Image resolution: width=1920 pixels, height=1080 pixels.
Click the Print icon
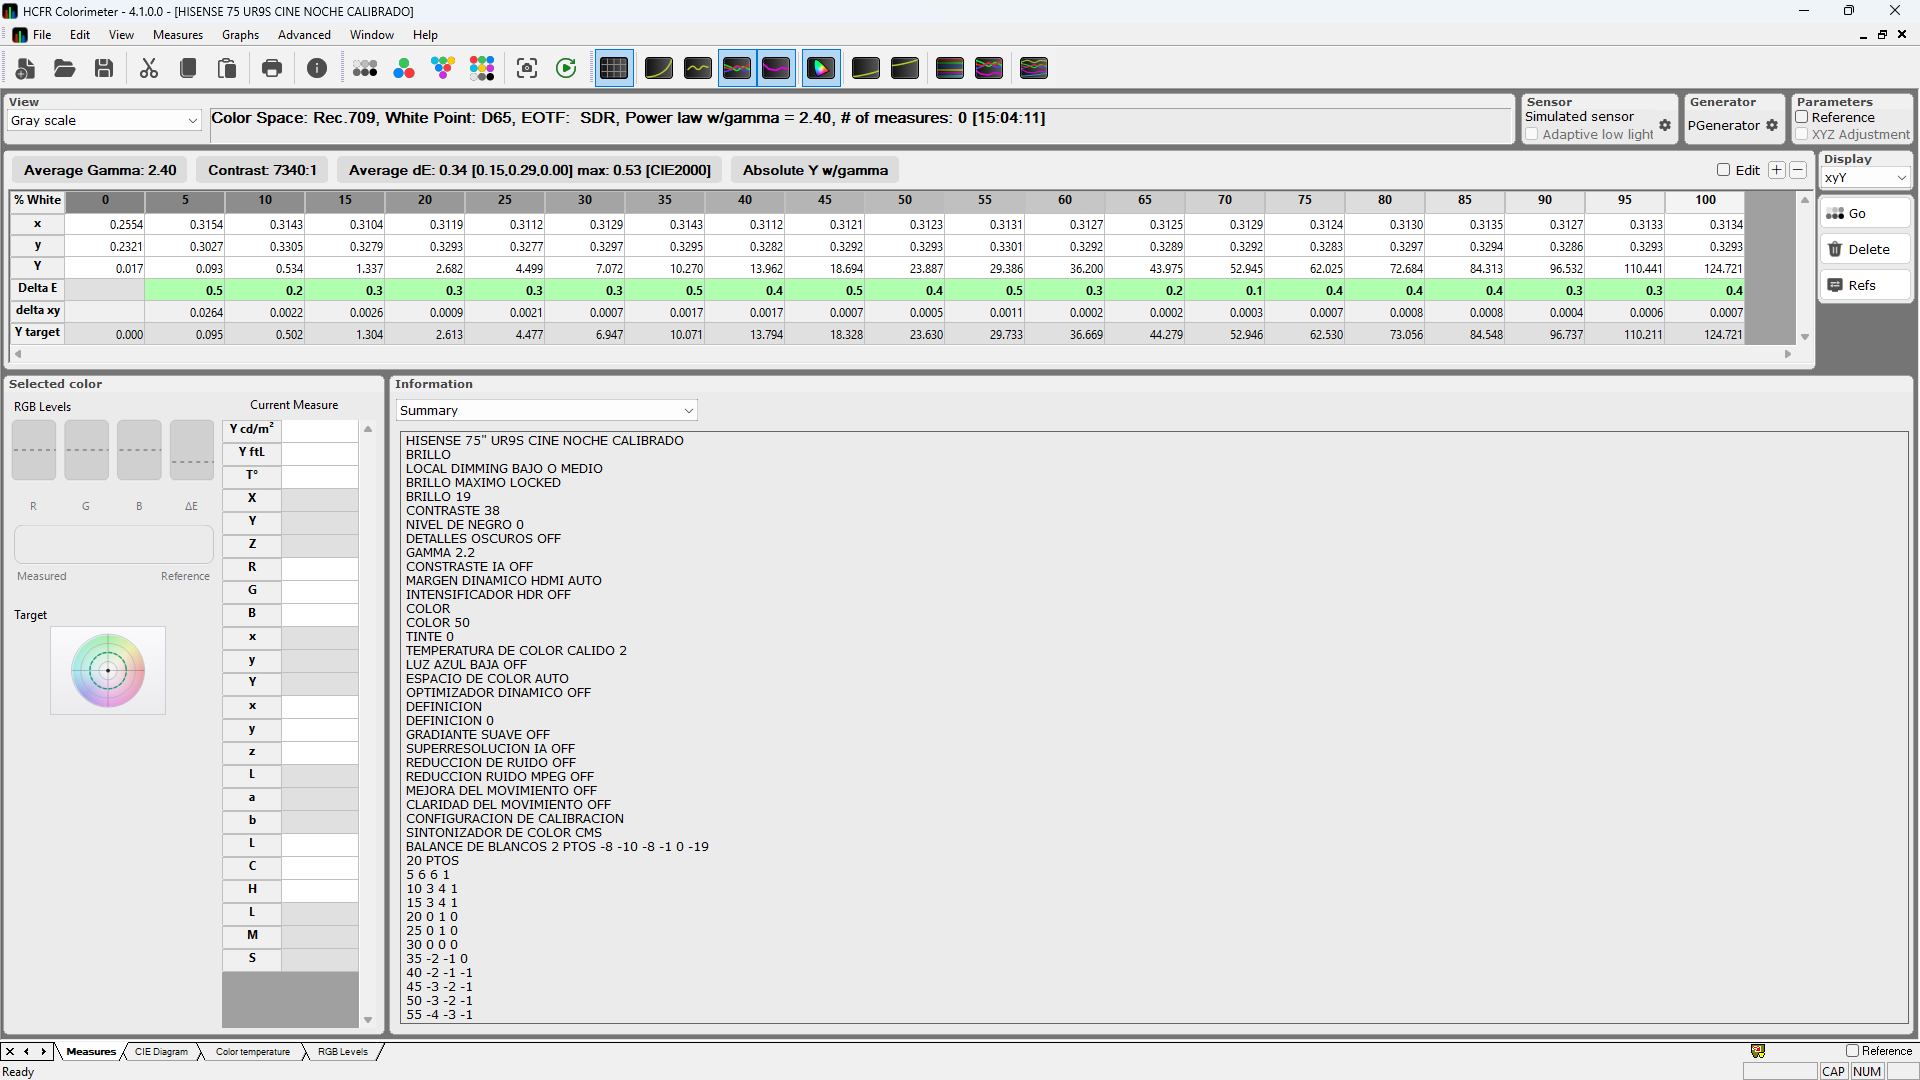tap(272, 68)
